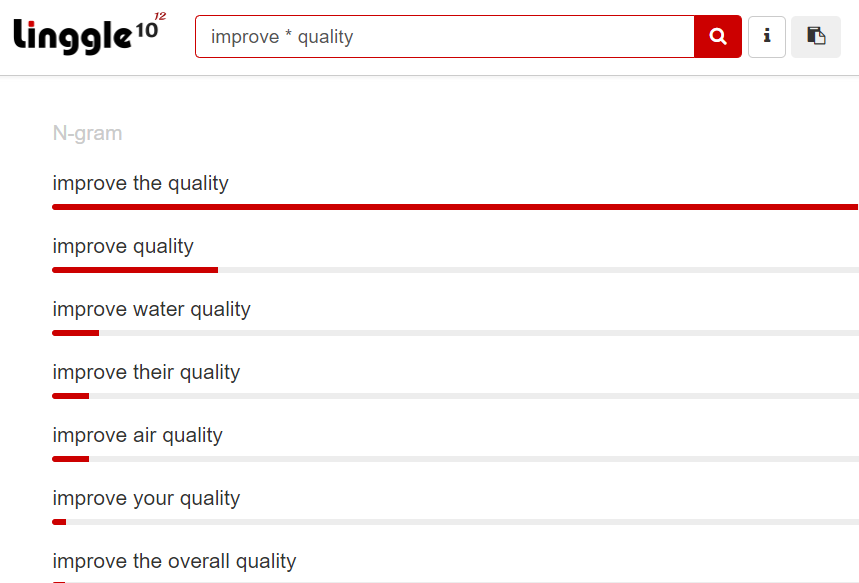
Task: Click inside the search query field
Action: coord(445,37)
